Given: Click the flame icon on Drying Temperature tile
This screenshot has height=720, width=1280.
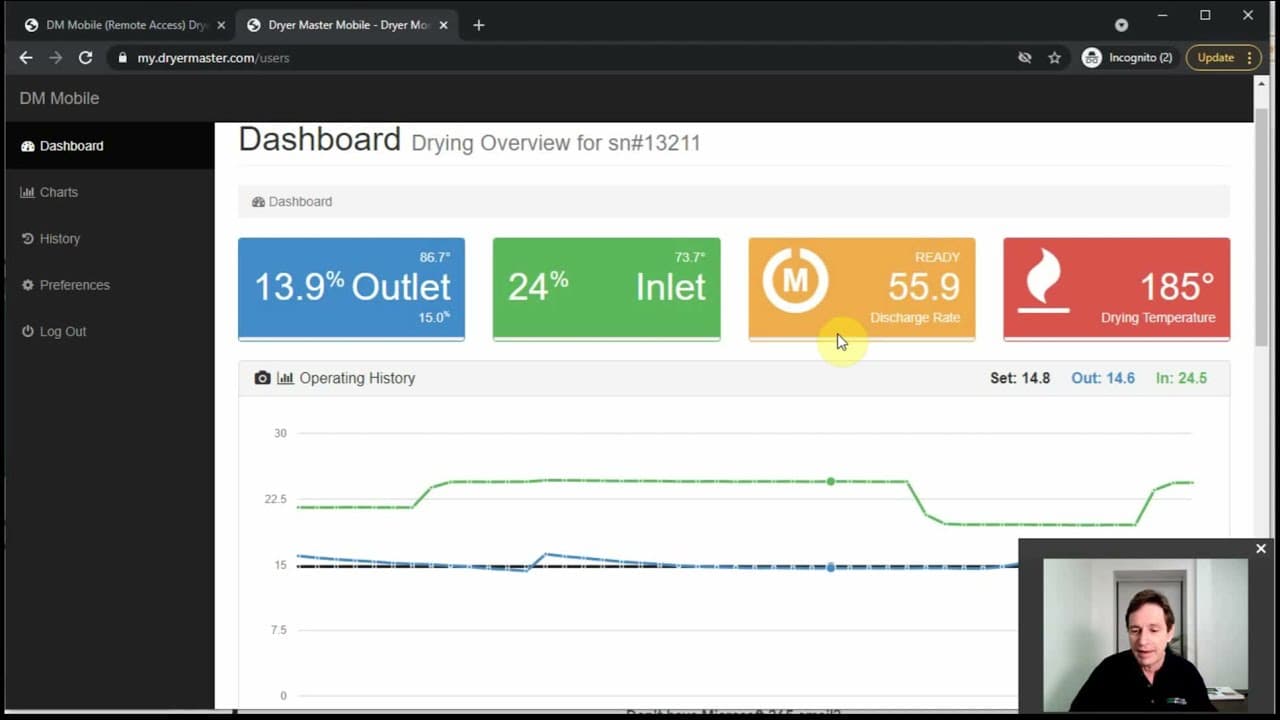Looking at the screenshot, I should [x=1043, y=280].
